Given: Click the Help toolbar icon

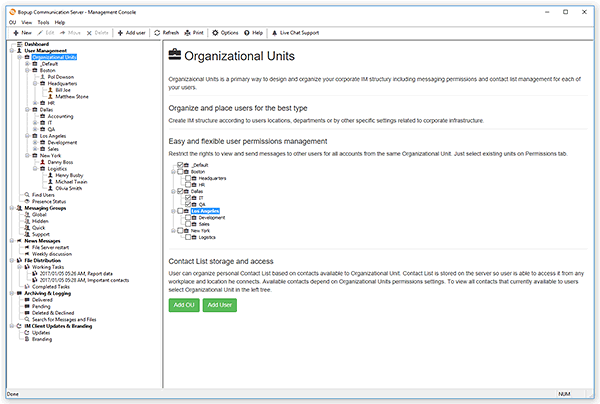Looking at the screenshot, I should (x=254, y=32).
